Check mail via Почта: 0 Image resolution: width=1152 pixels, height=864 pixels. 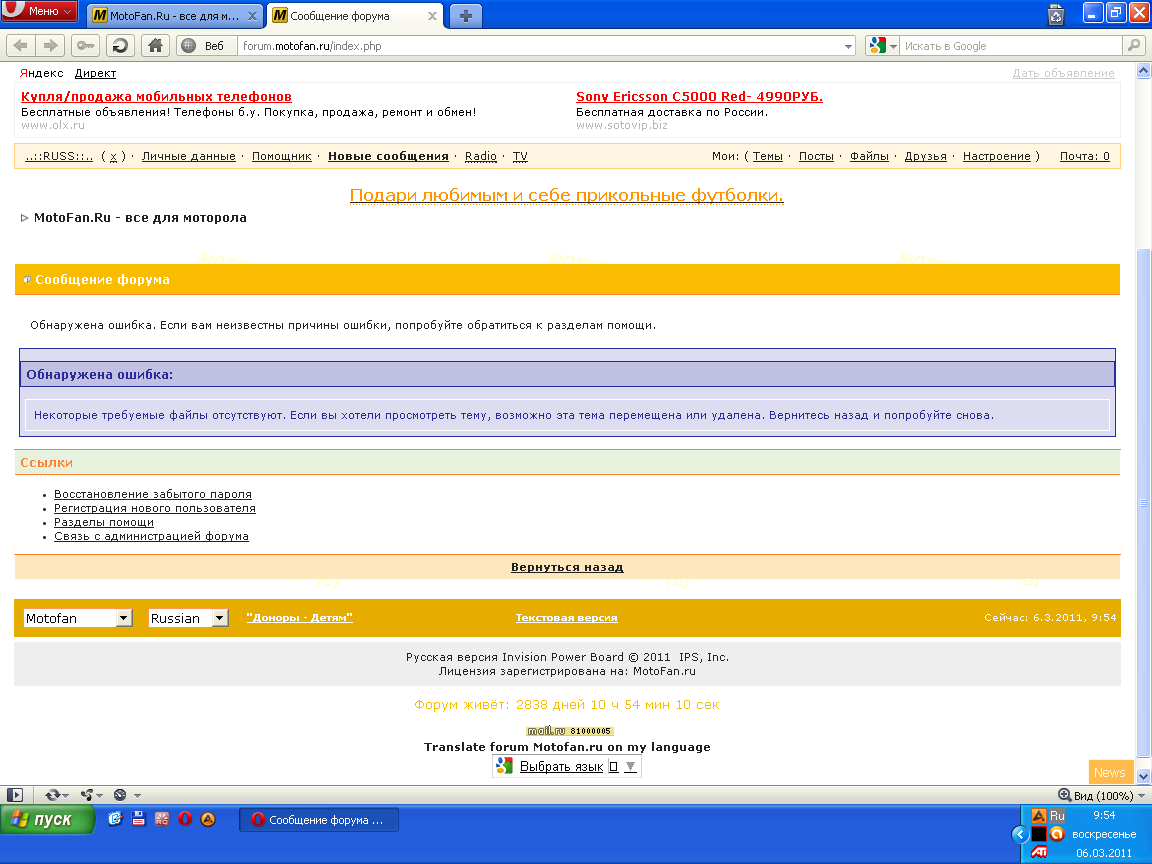tap(1084, 156)
